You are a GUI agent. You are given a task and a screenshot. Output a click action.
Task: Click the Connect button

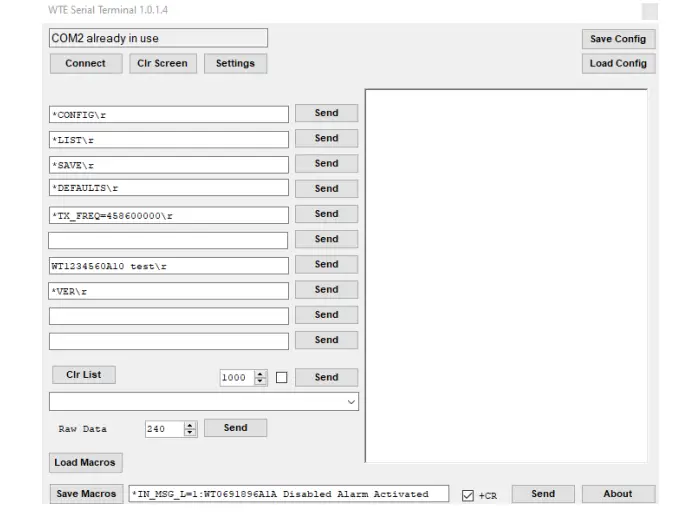point(86,64)
